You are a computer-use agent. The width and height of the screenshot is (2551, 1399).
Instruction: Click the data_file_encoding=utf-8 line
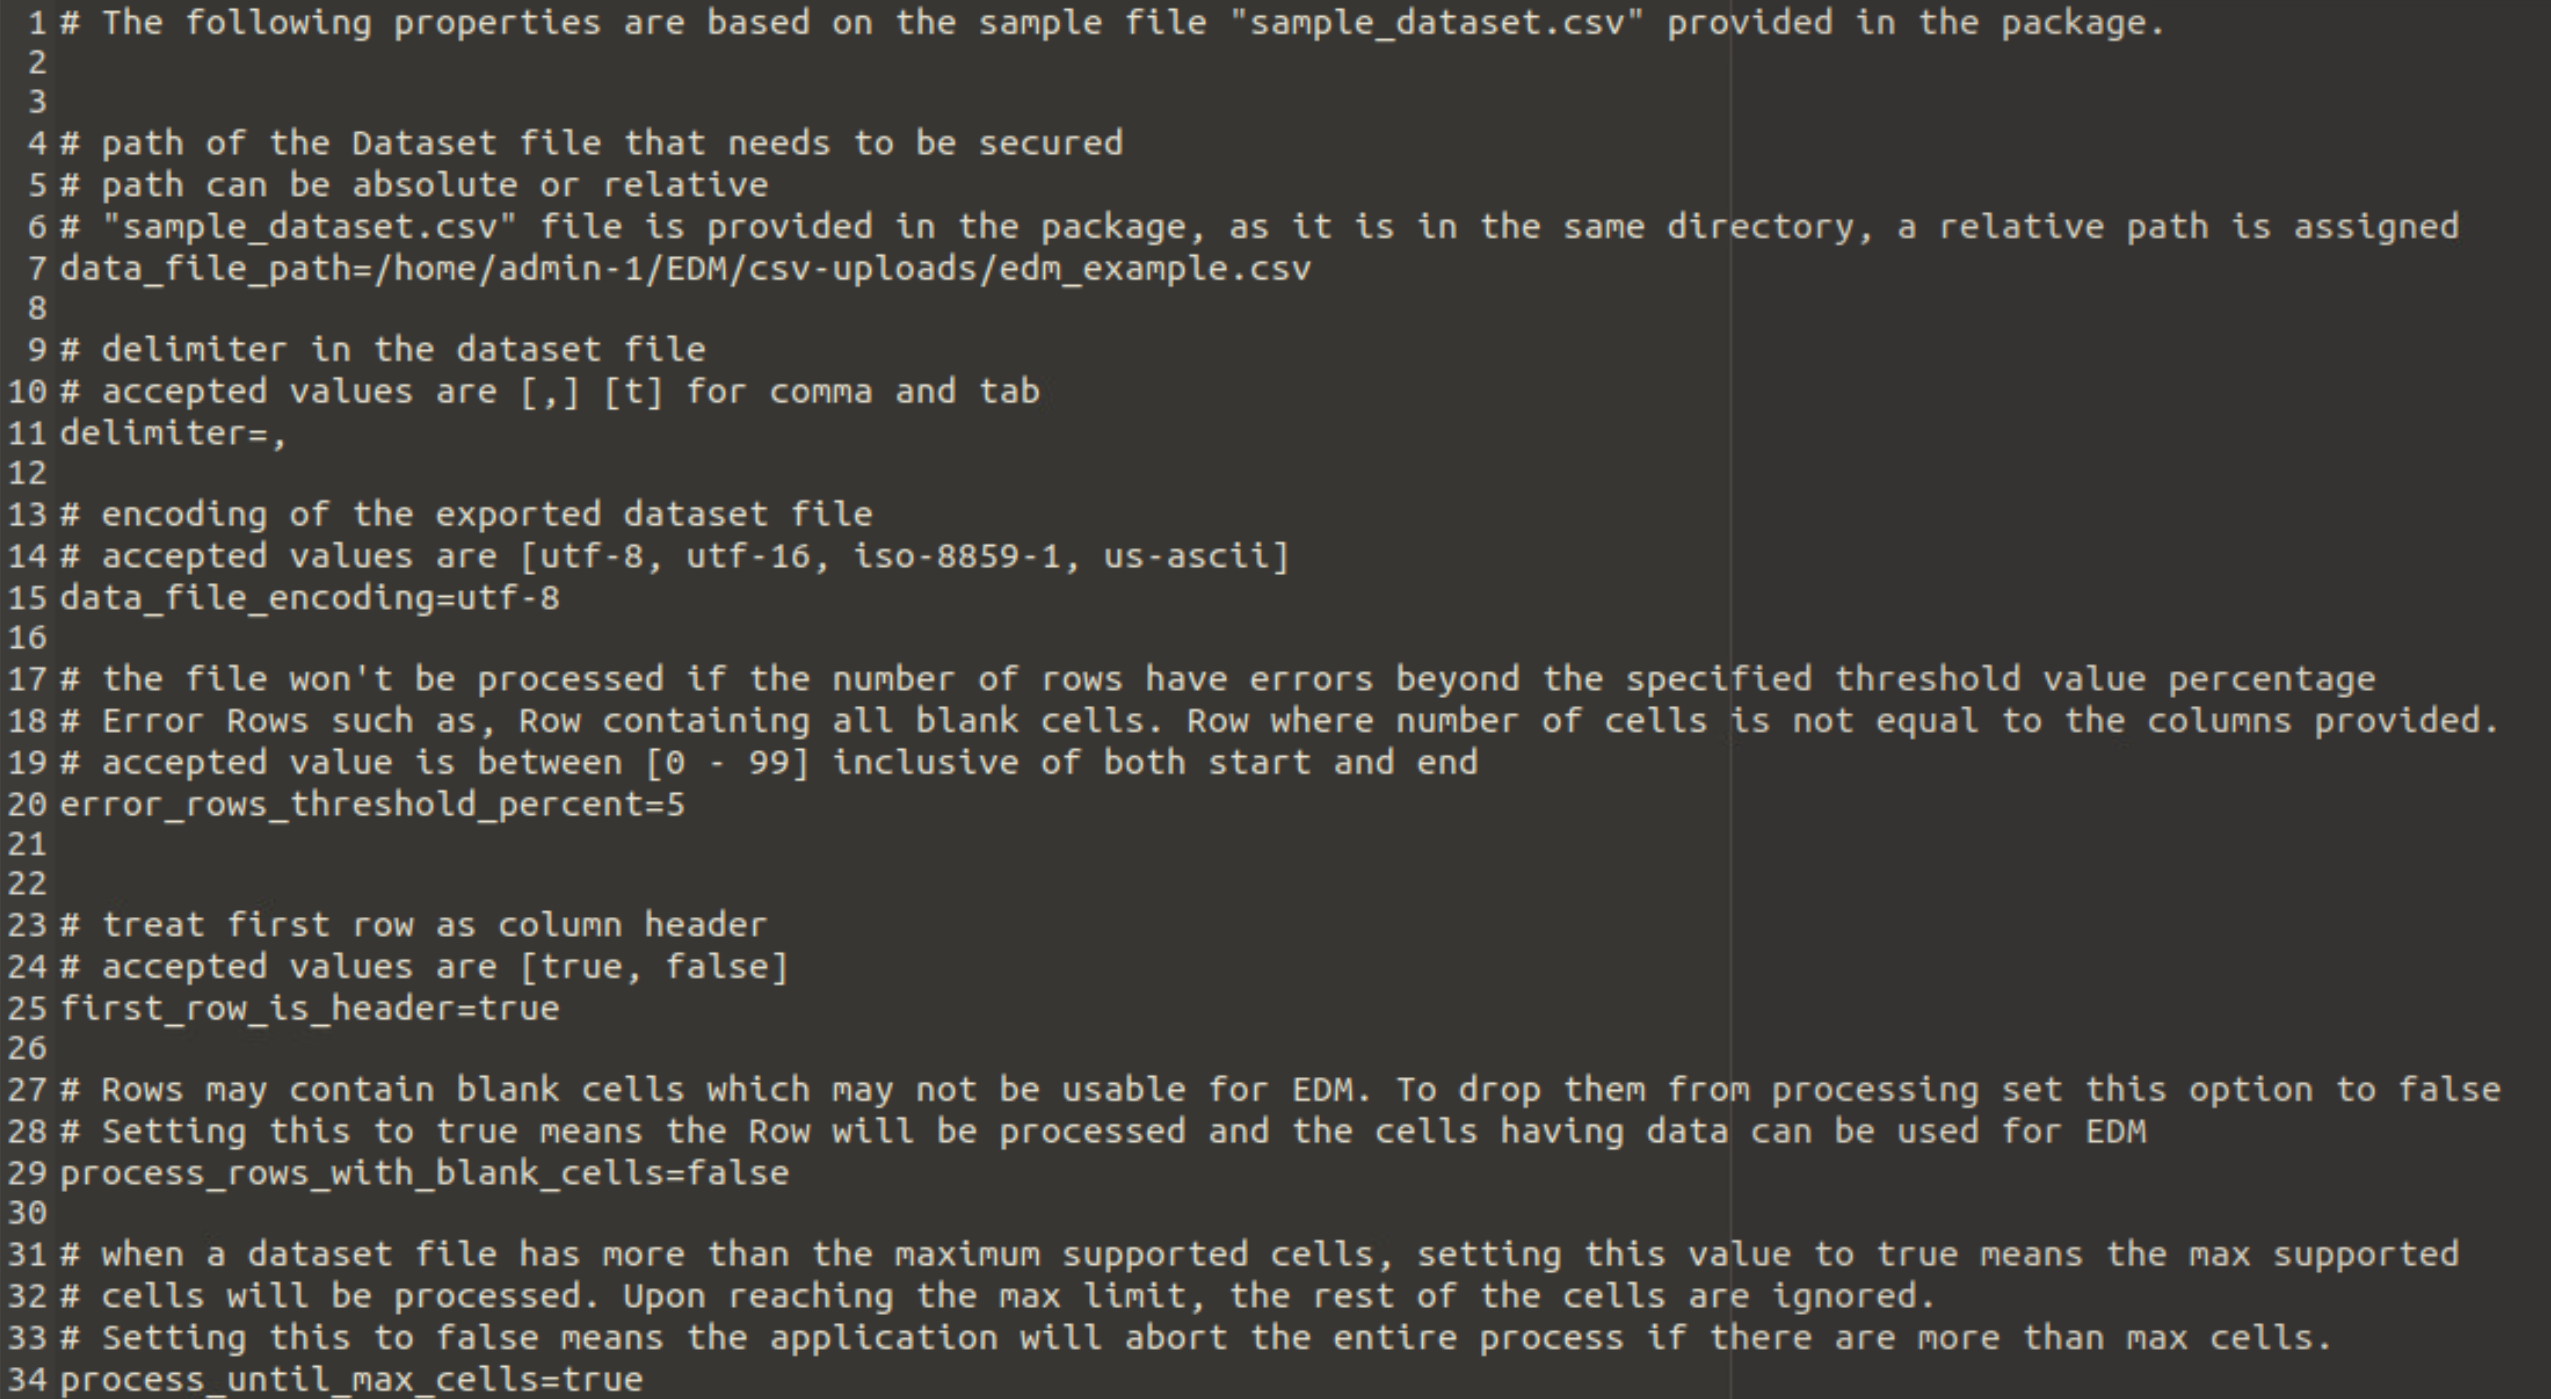pos(310,599)
